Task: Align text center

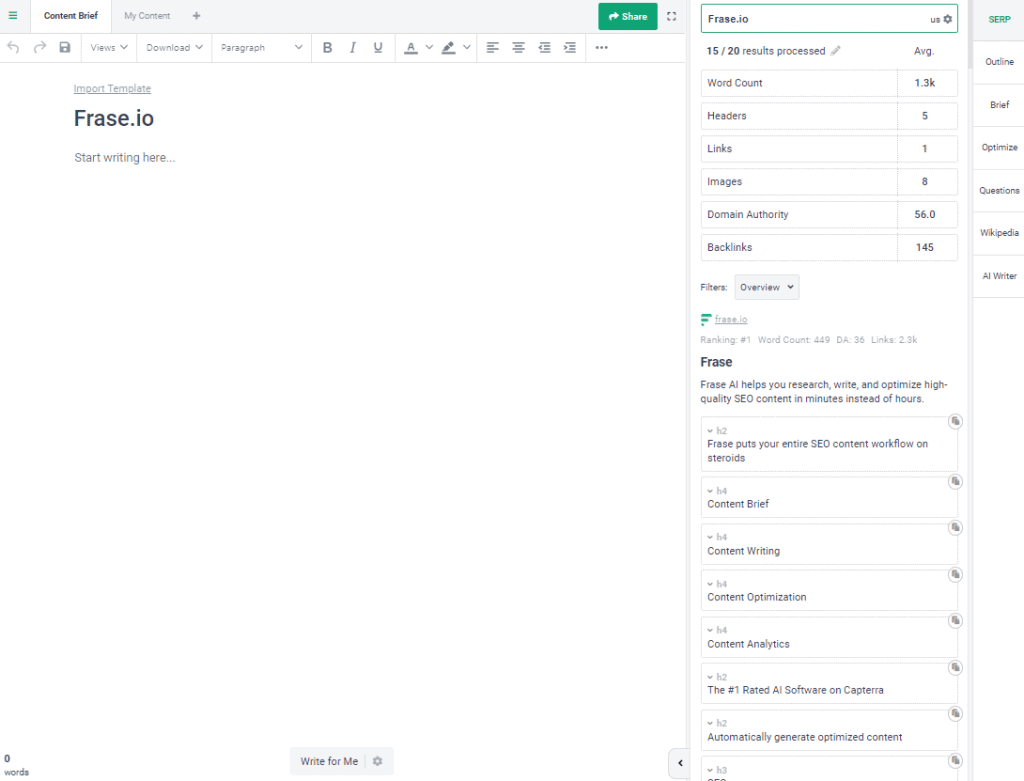Action: [x=519, y=47]
